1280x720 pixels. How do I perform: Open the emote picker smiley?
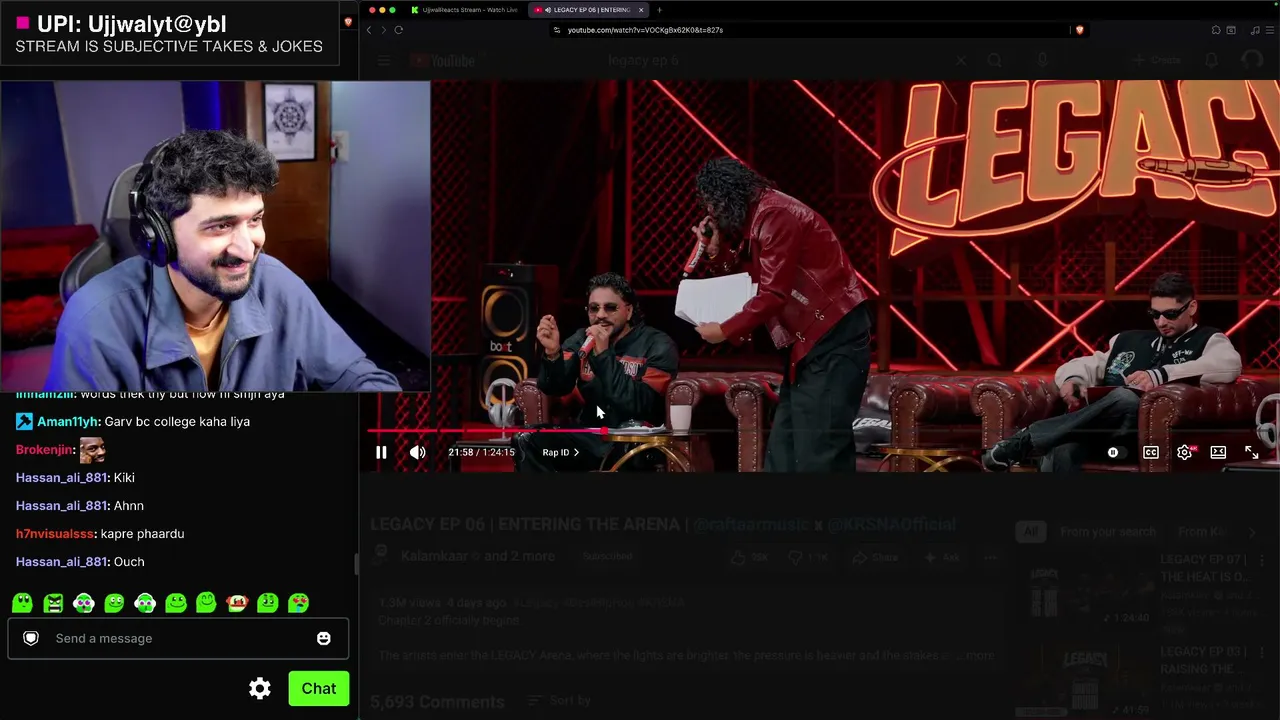[x=324, y=638]
